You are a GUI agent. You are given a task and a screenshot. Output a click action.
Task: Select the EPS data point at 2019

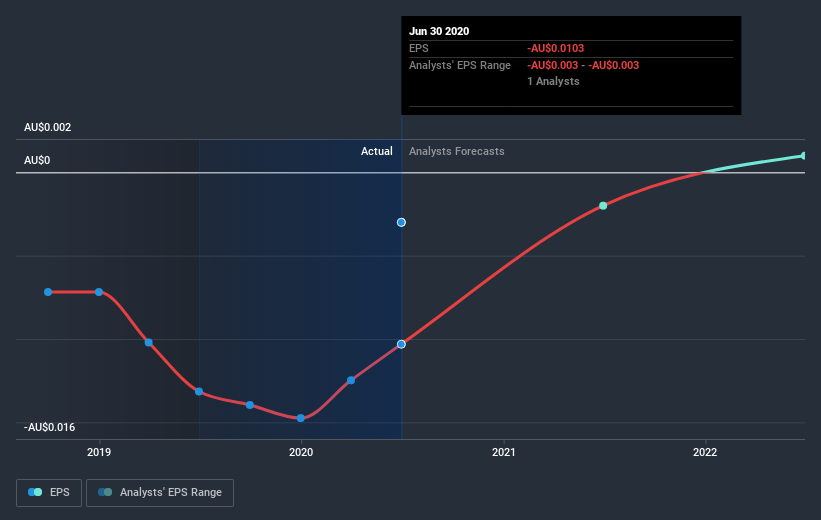tap(99, 292)
